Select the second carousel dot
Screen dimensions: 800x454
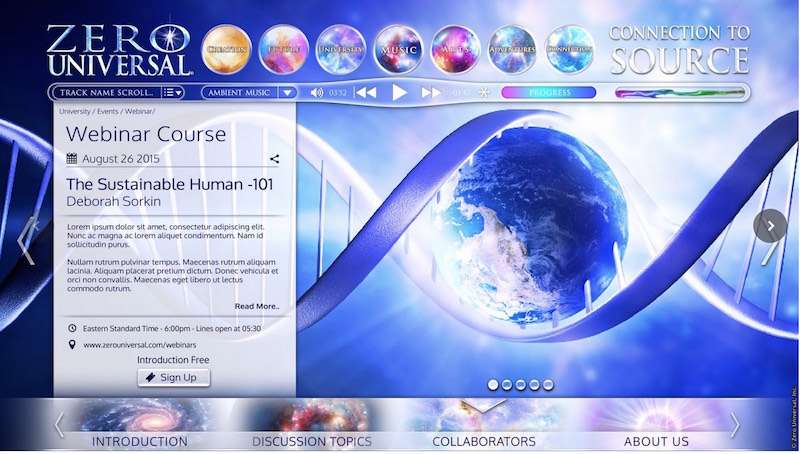tap(507, 385)
